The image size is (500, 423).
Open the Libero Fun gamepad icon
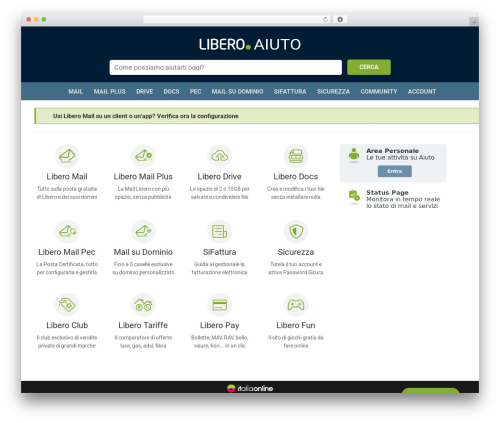pyautogui.click(x=296, y=305)
